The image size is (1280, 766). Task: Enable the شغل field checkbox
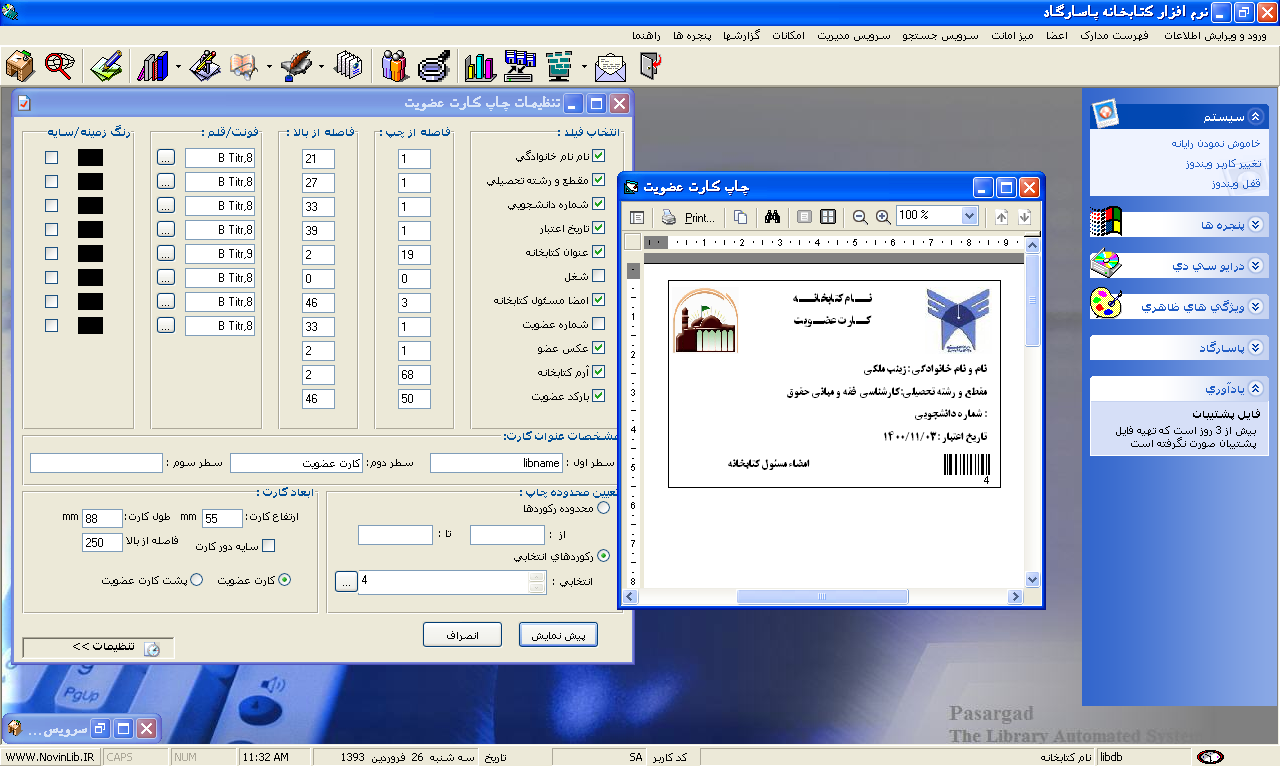[599, 276]
